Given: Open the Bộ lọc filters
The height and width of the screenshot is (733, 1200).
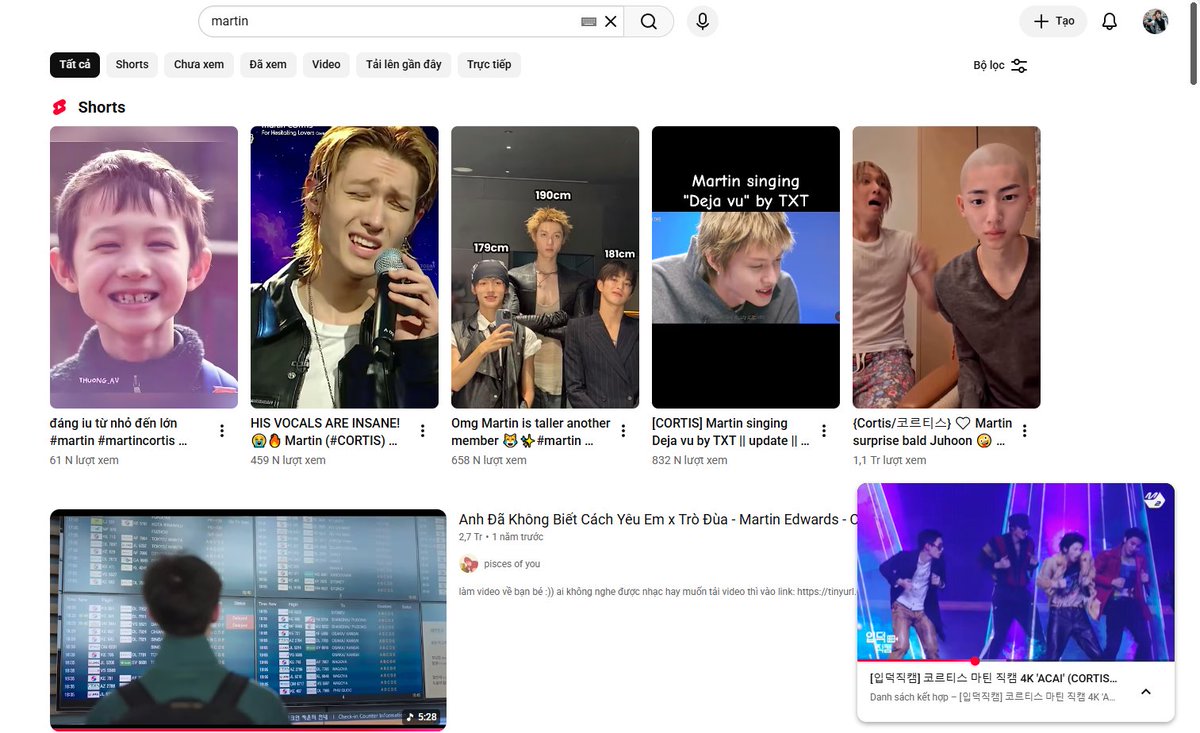Looking at the screenshot, I should [1000, 65].
